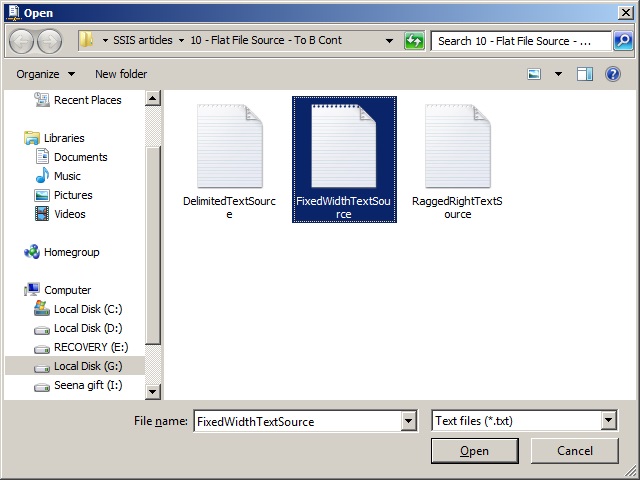
Task: Click the Cancel button
Action: [x=575, y=451]
